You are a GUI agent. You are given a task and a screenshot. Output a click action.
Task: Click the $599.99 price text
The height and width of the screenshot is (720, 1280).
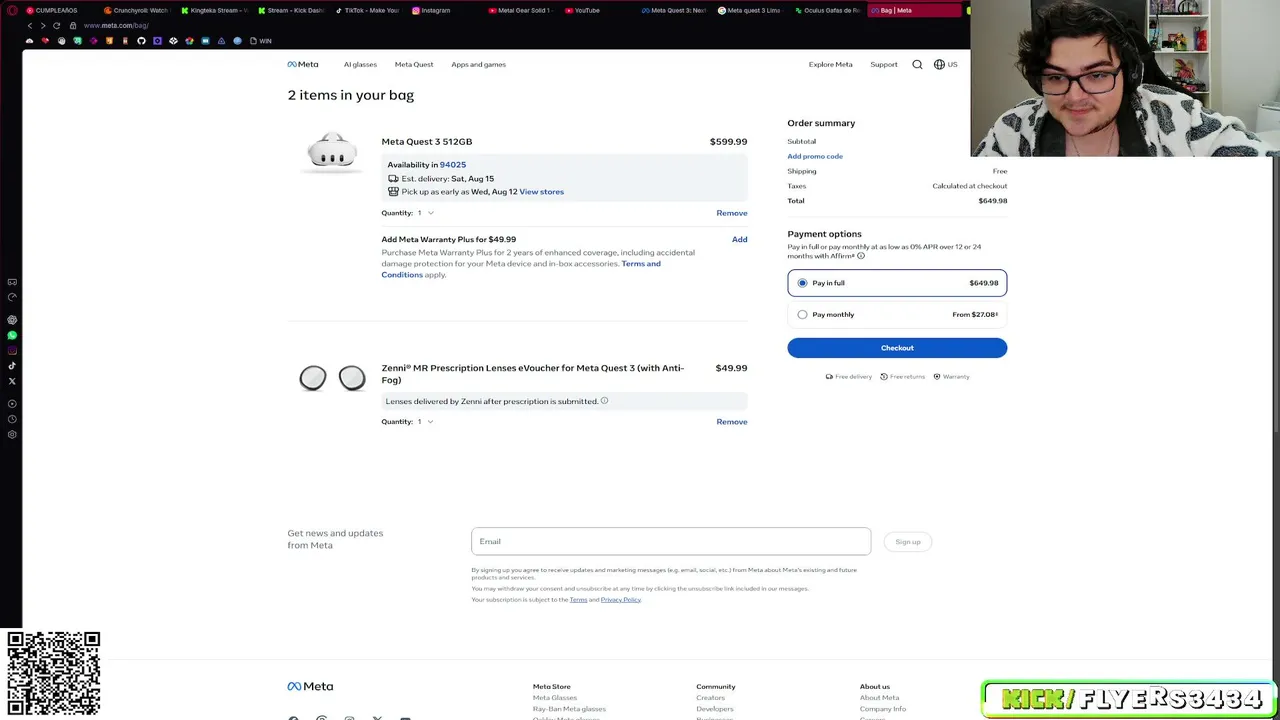pyautogui.click(x=728, y=142)
